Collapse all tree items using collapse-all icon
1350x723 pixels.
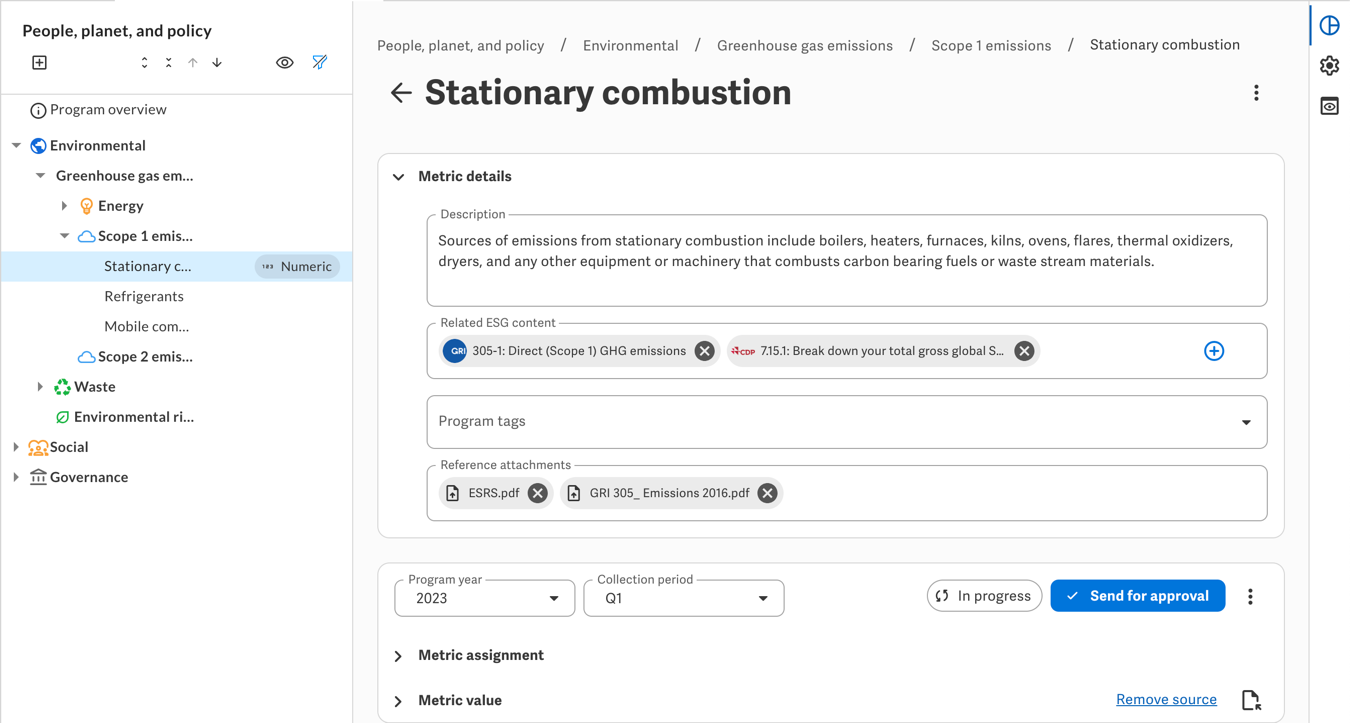[167, 62]
